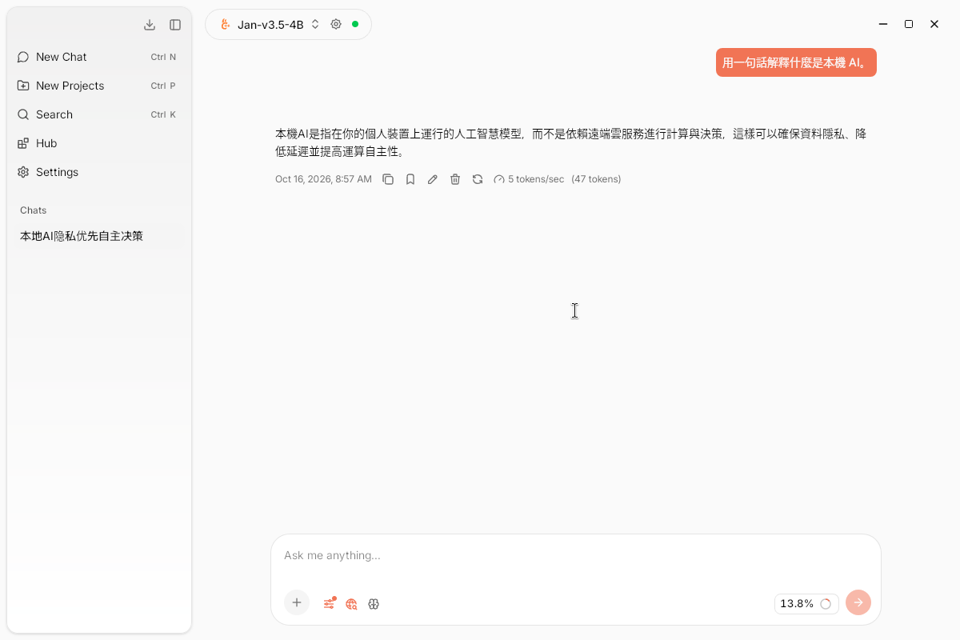
Task: Open Search in the sidebar
Action: [x=97, y=115]
